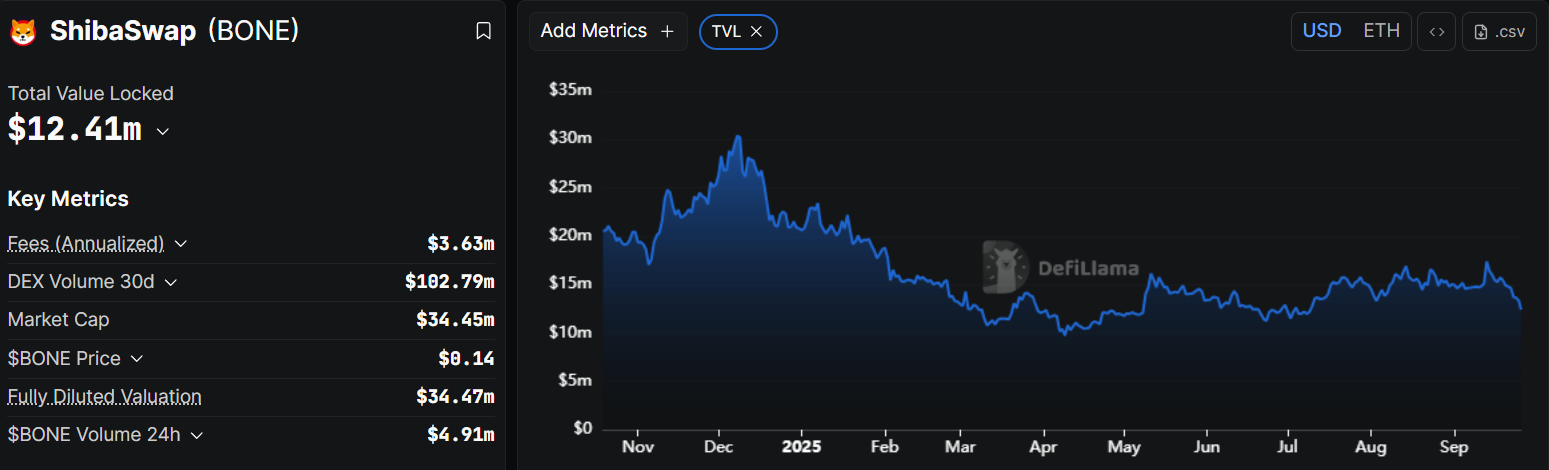Viewport: 1549px width, 470px height.
Task: Open the Add Metrics menu
Action: pyautogui.click(x=594, y=32)
